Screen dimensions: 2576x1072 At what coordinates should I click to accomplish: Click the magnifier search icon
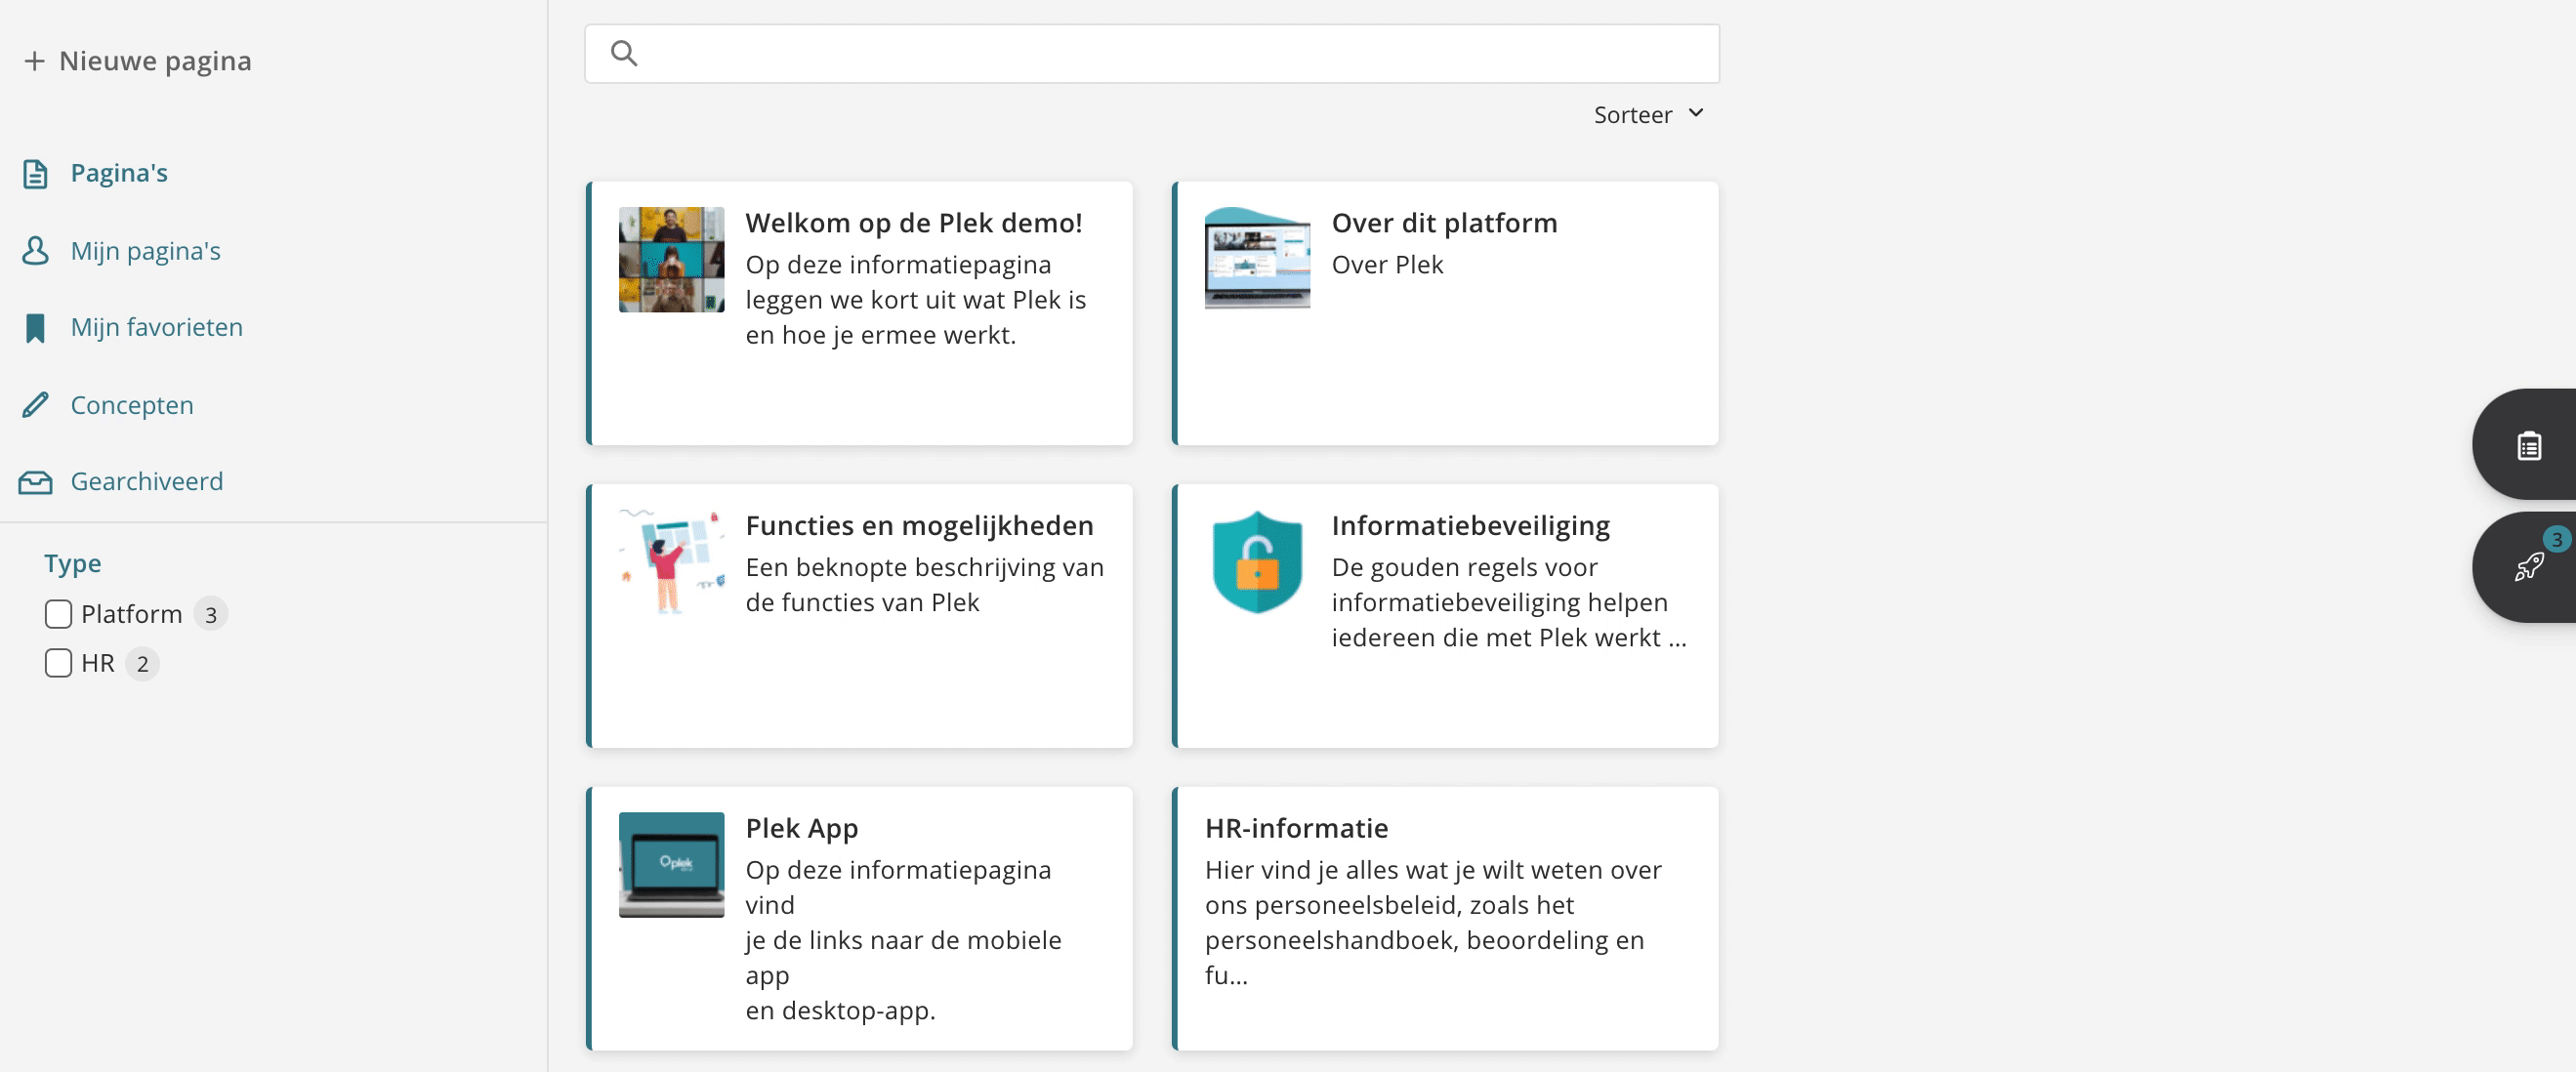(624, 53)
